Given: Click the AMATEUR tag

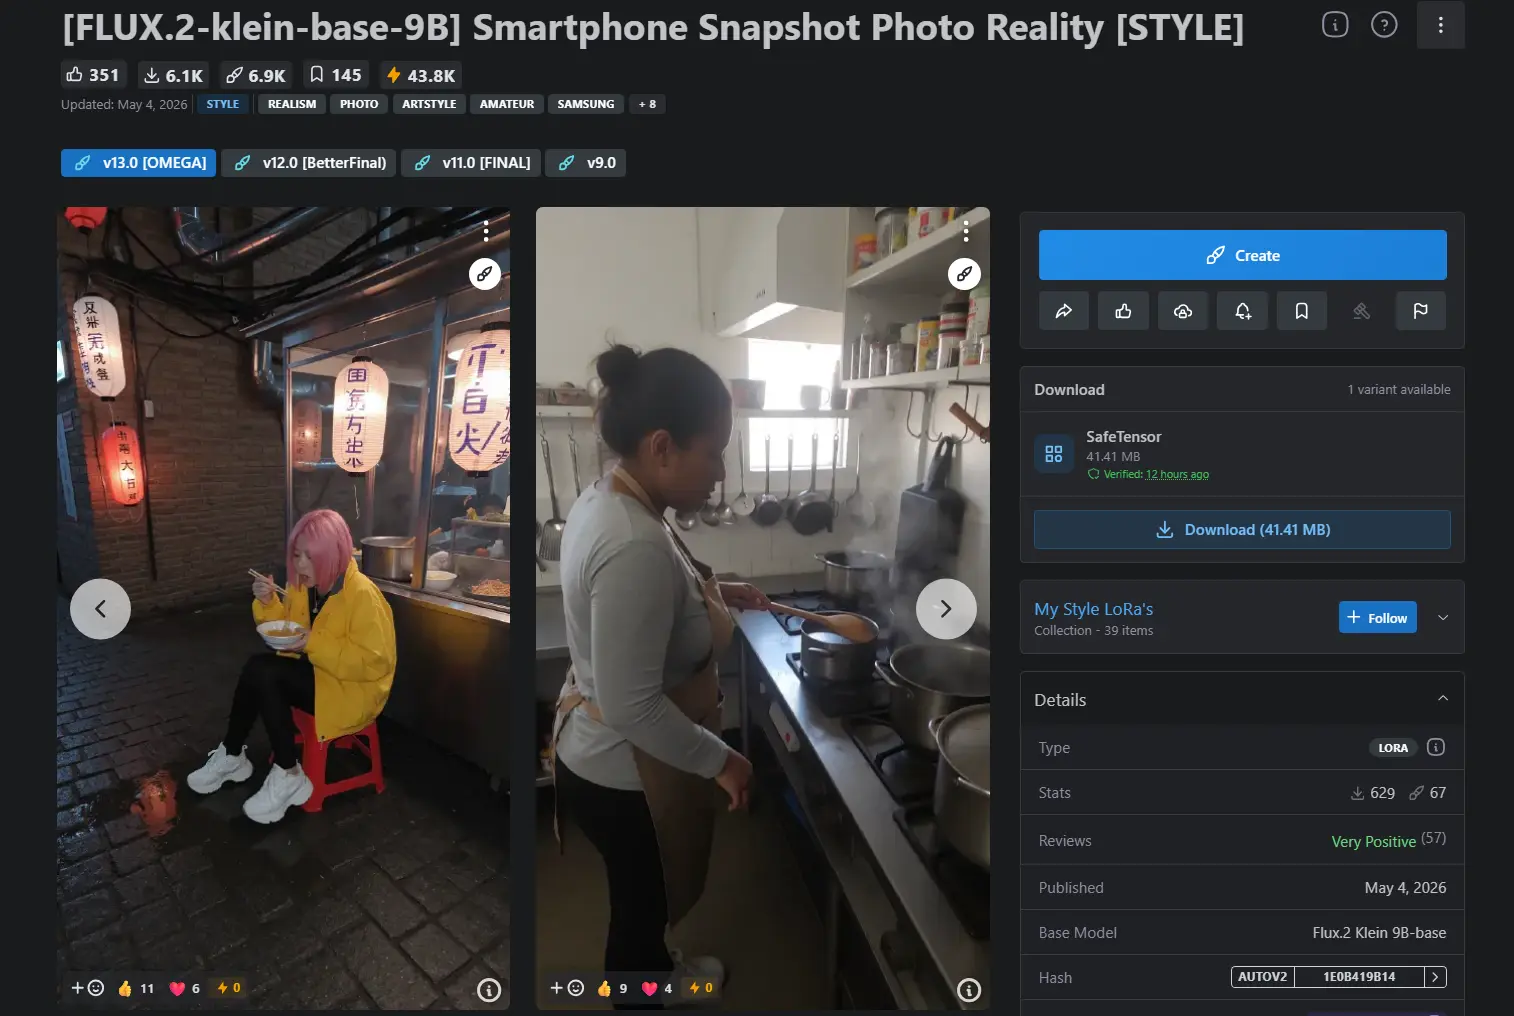Looking at the screenshot, I should pyautogui.click(x=507, y=104).
